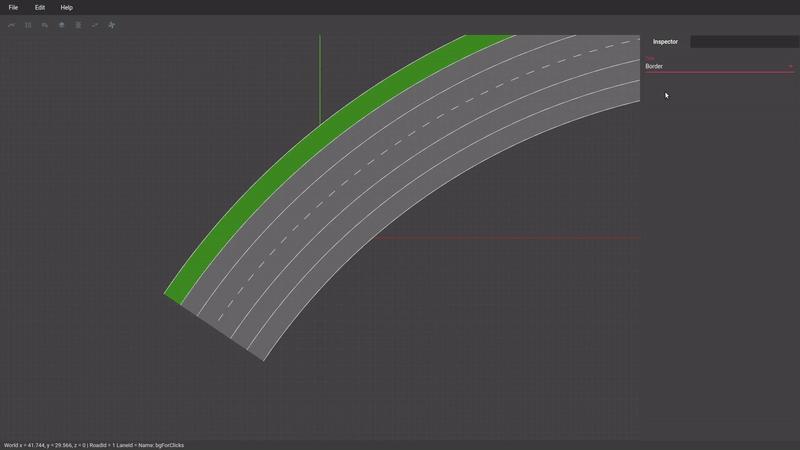800x450 pixels.
Task: Select the seventh toolbar star-shaped tool icon
Action: 112,25
